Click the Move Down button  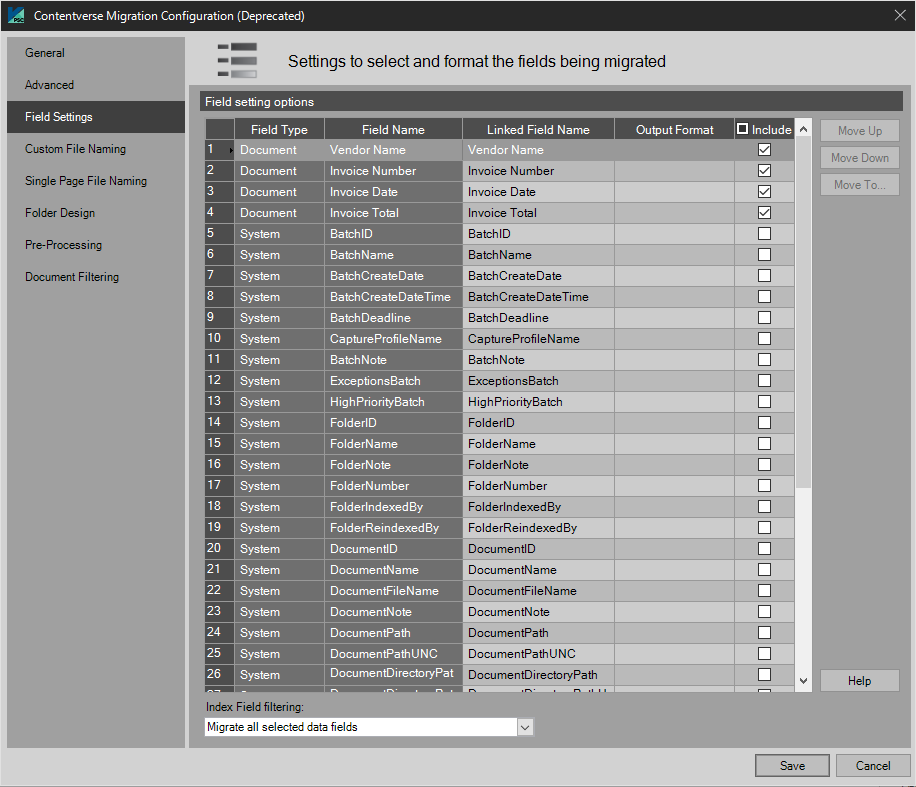[x=859, y=158]
